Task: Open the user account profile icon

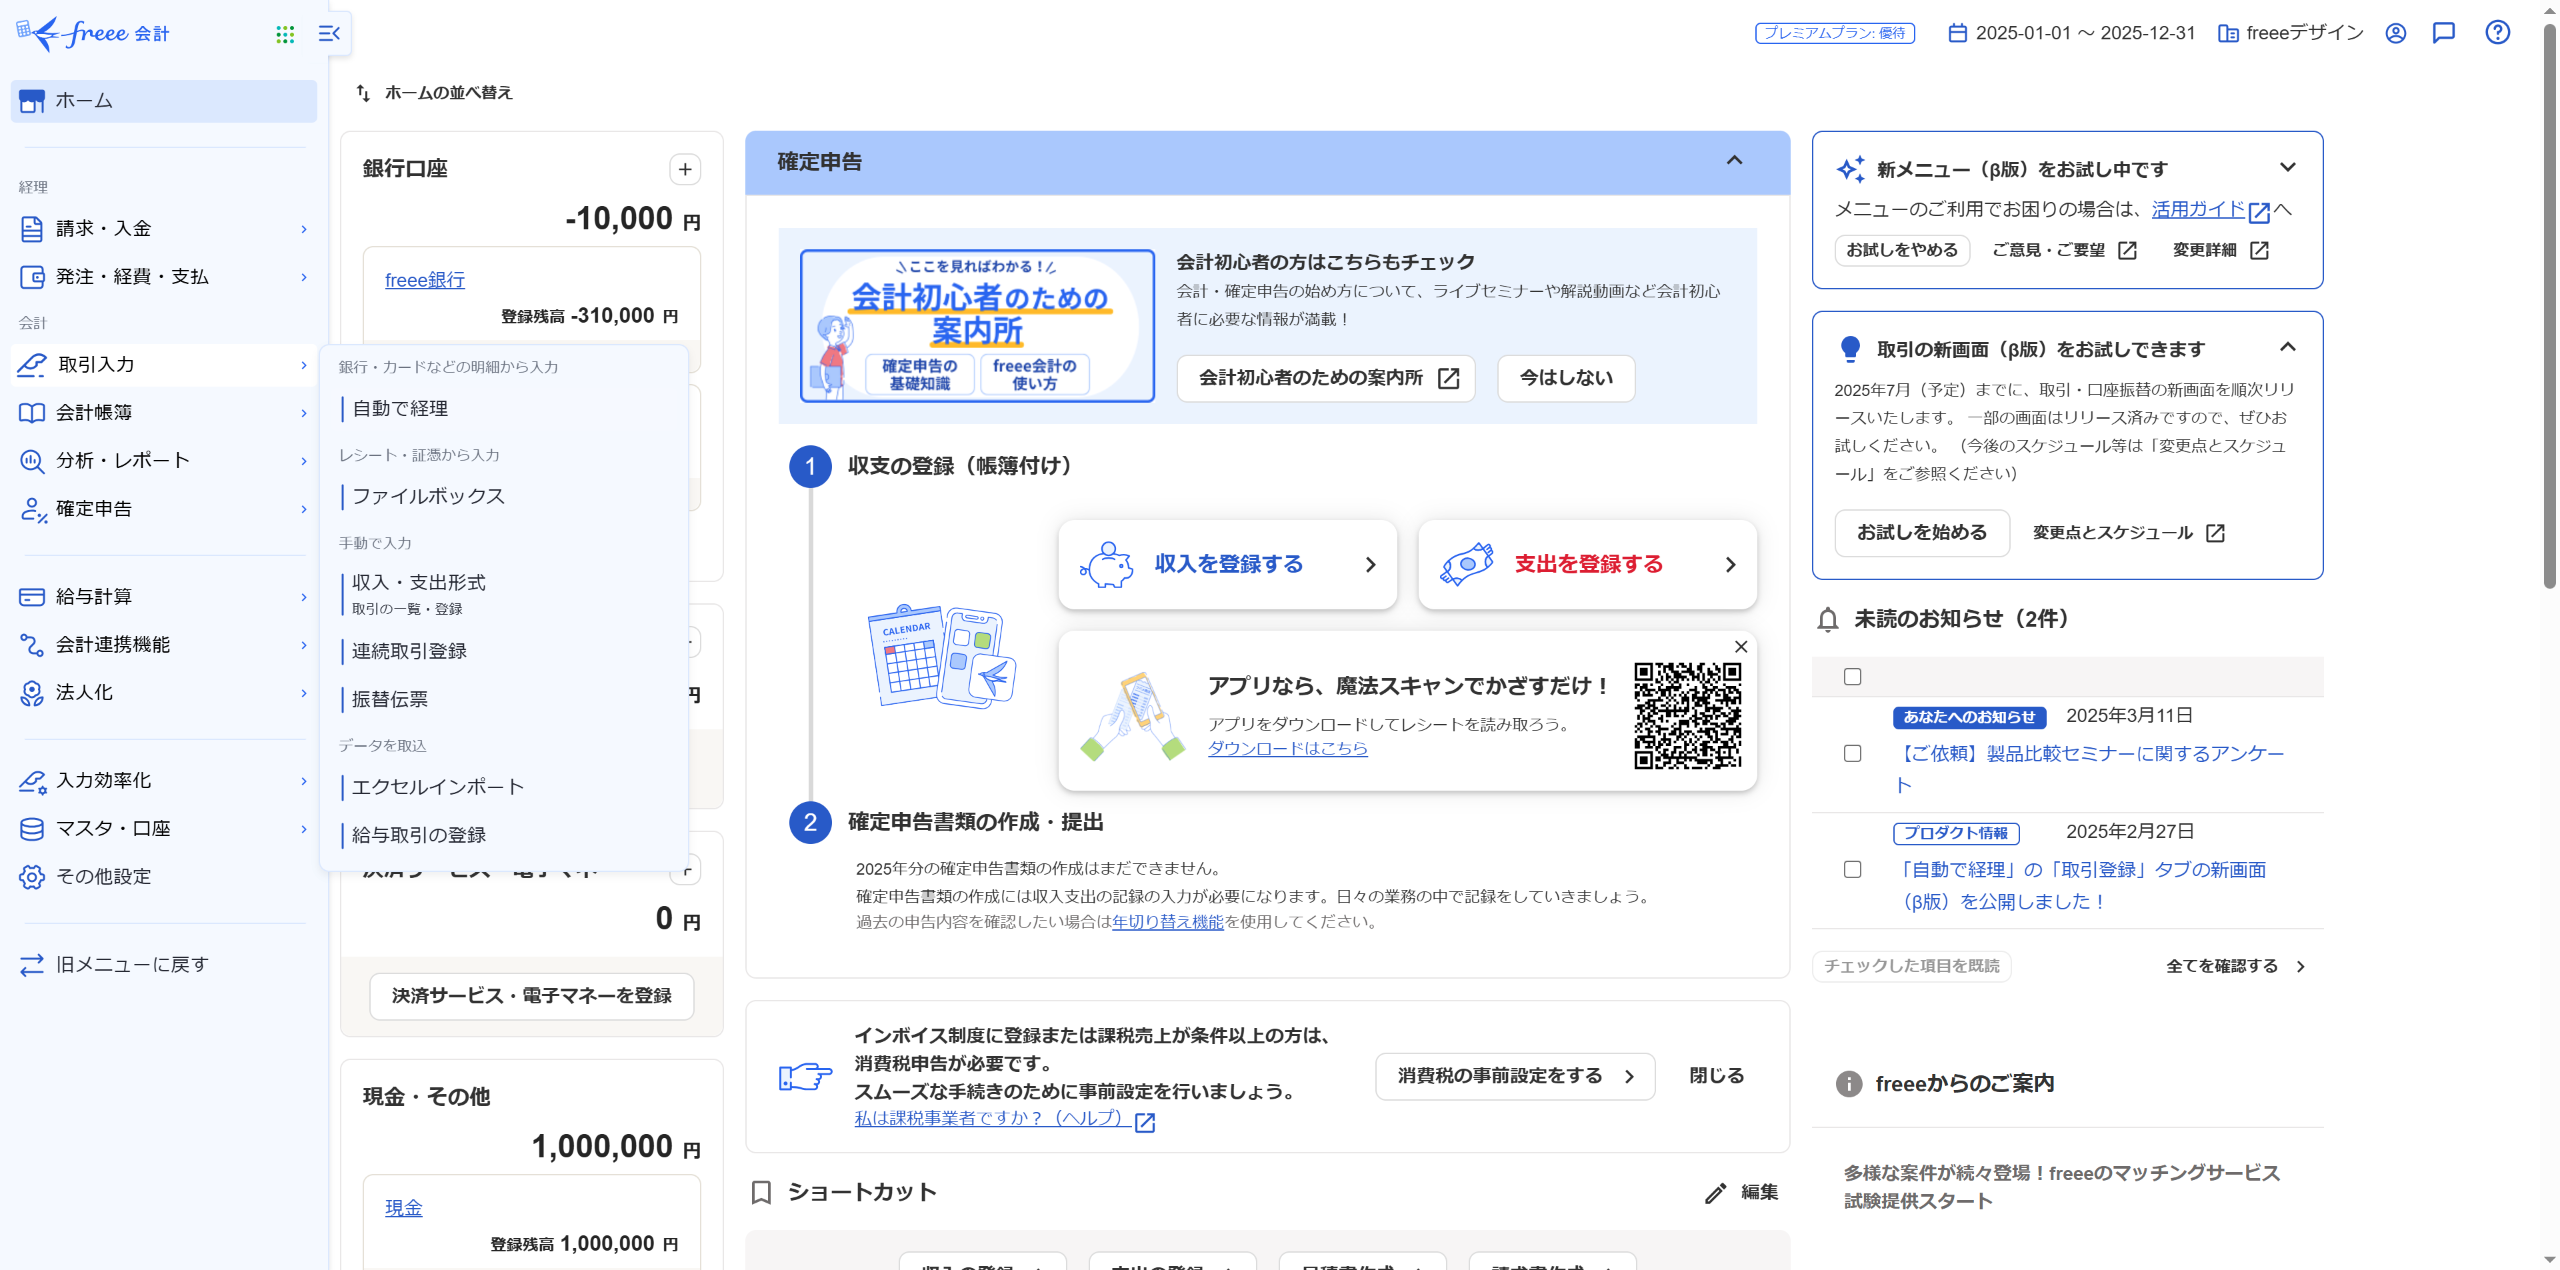Action: tap(2395, 33)
